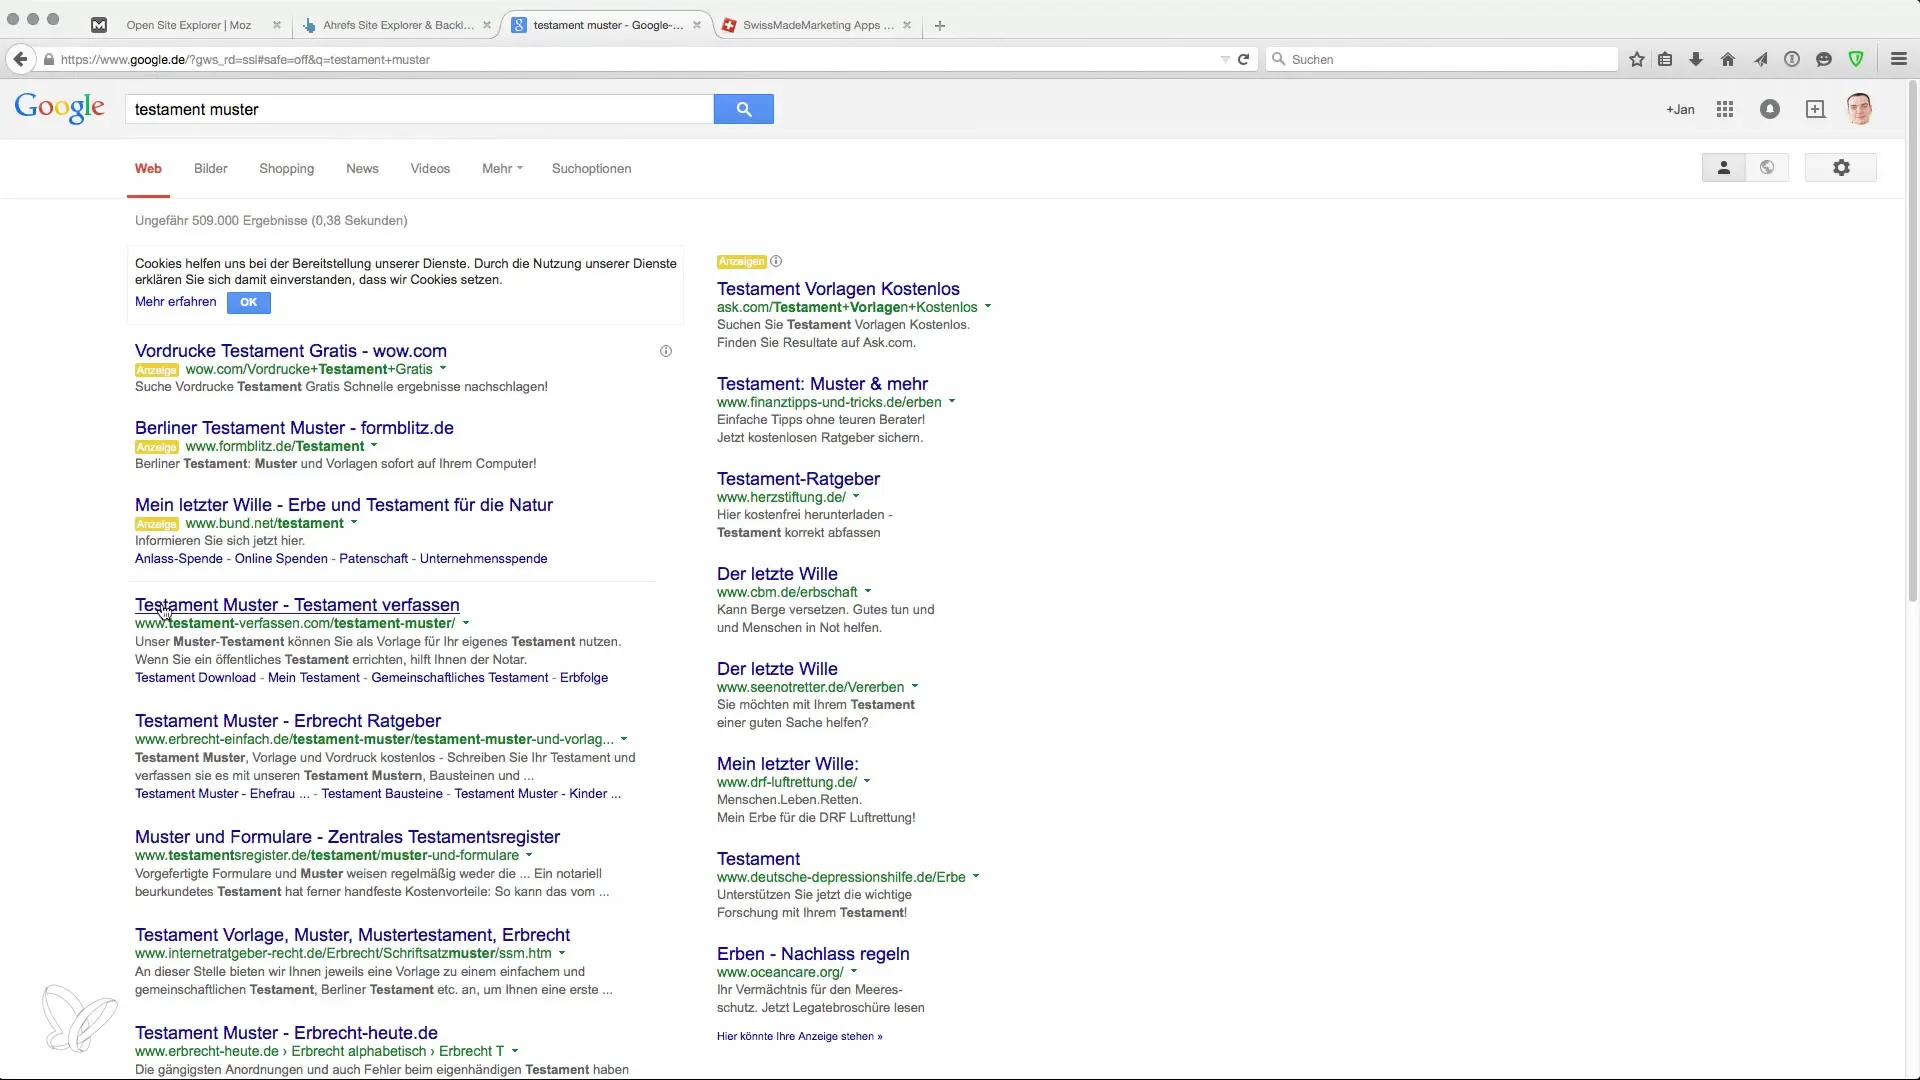Expand the testament-verfassen.com URL dropdown arrow
The width and height of the screenshot is (1920, 1080).
466,623
